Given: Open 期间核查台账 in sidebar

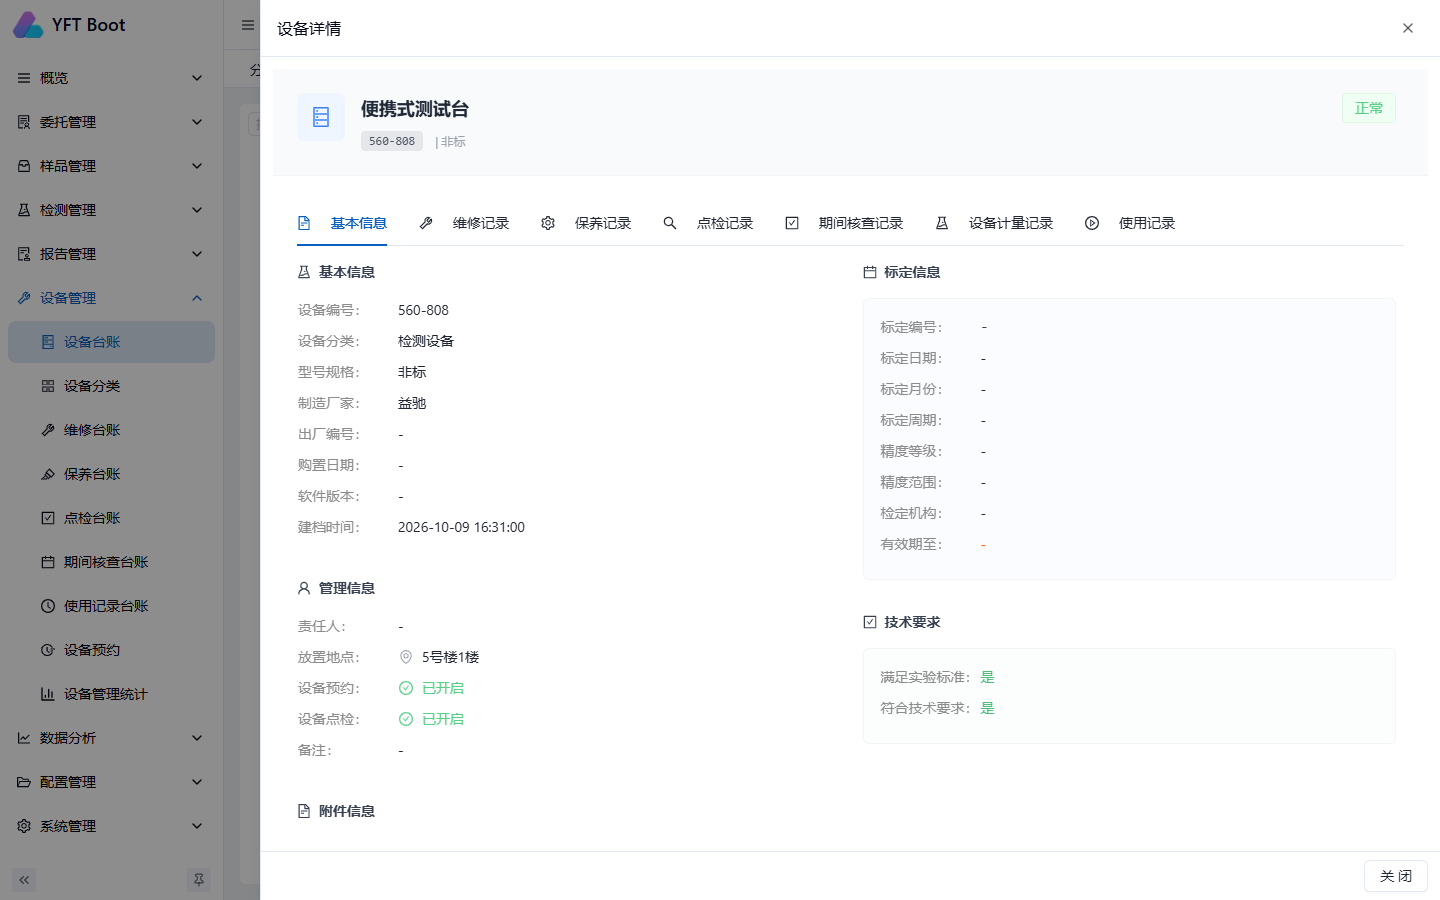Looking at the screenshot, I should point(111,562).
